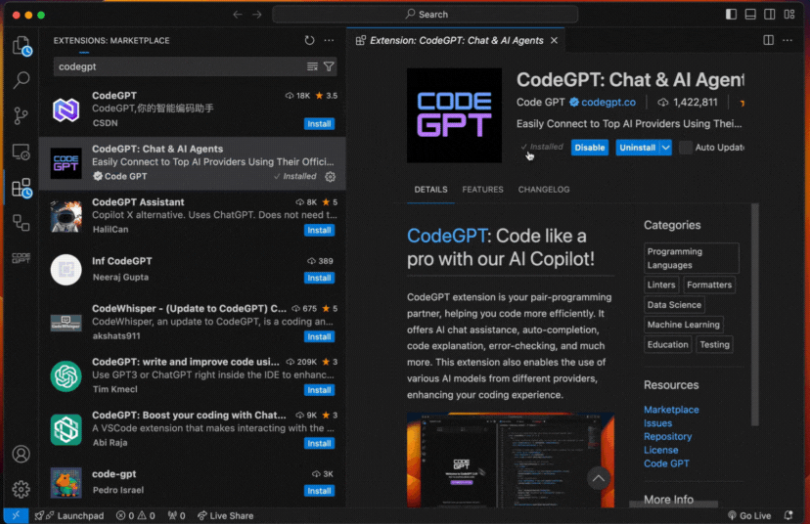Go forward with the navigation arrow
Screen dimensions: 810x524
tap(257, 14)
